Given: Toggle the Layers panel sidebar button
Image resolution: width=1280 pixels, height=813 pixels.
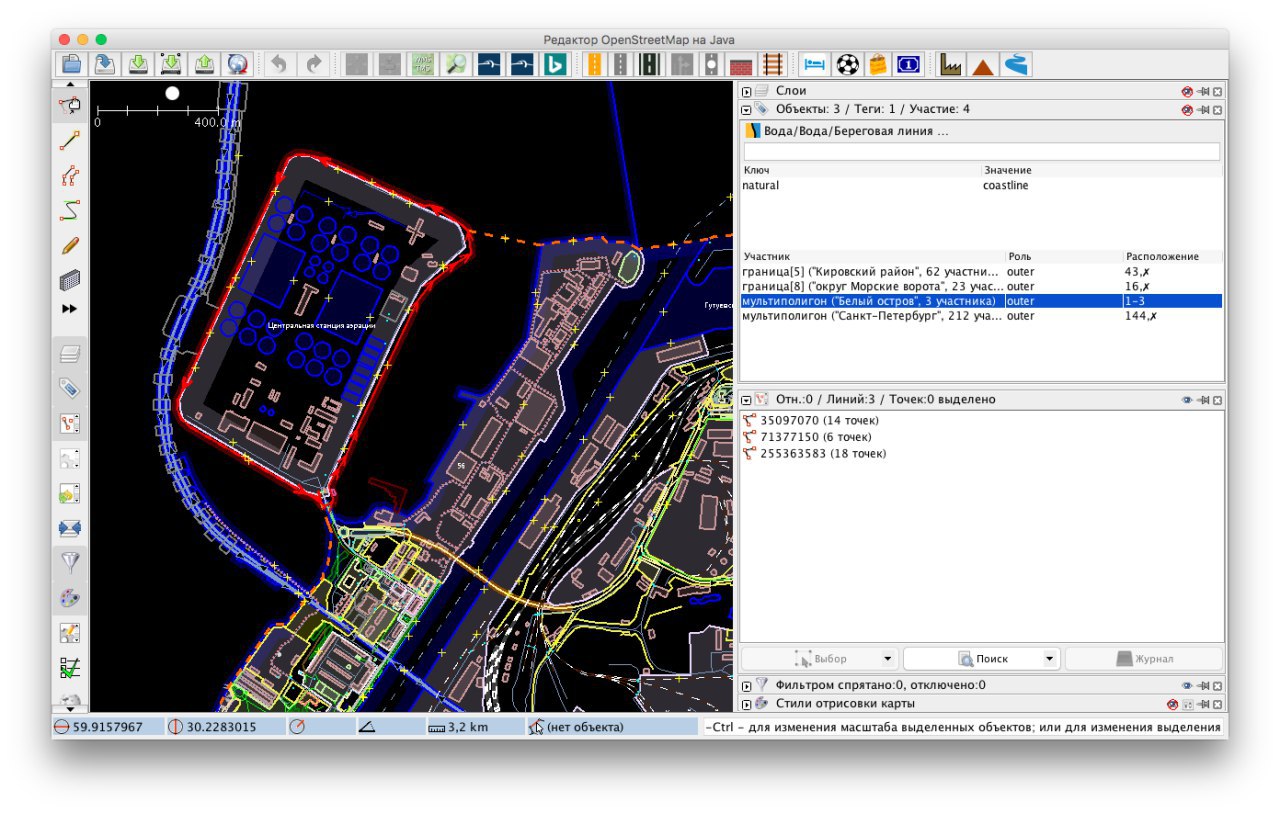Looking at the screenshot, I should (x=70, y=353).
